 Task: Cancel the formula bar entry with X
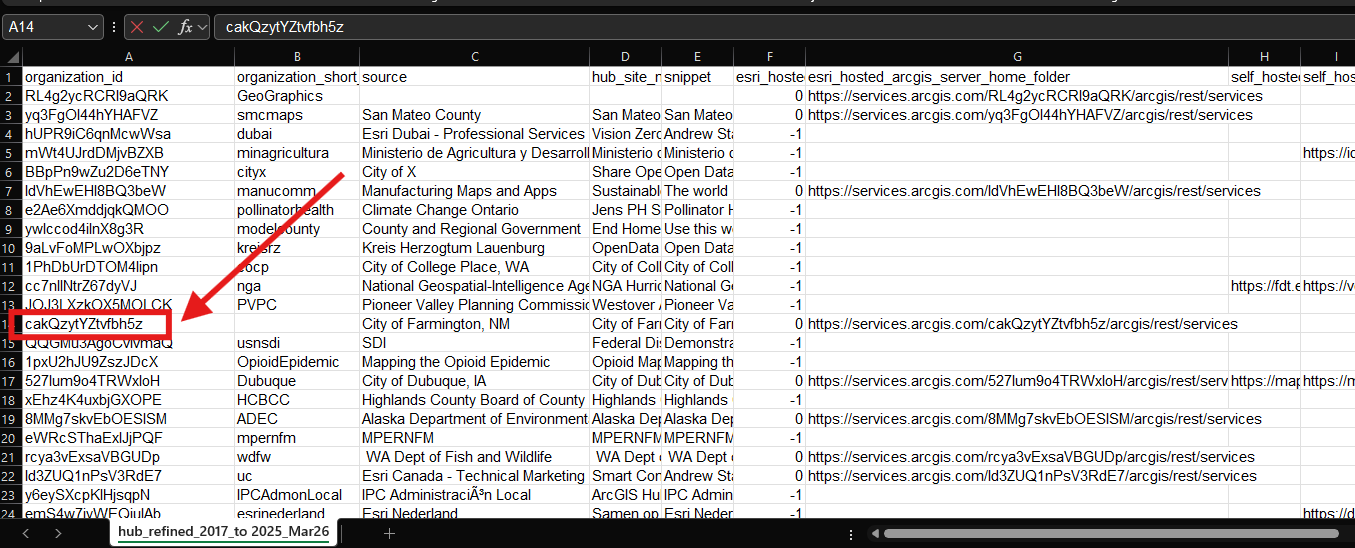(x=137, y=27)
